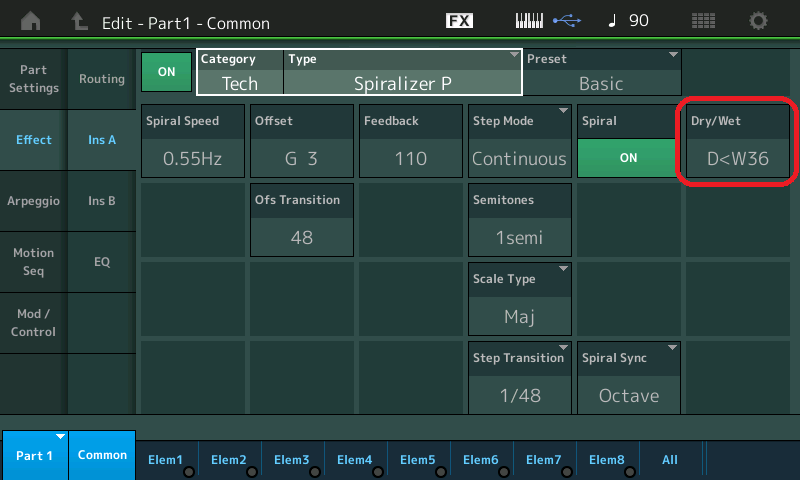Toggle the insertion effect ON switch
The image size is (800, 480).
(166, 72)
